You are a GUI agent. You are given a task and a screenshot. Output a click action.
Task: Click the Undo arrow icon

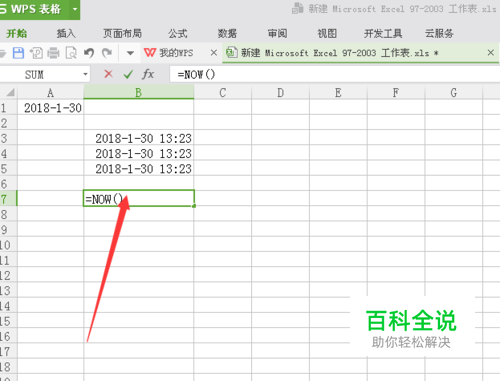point(89,53)
